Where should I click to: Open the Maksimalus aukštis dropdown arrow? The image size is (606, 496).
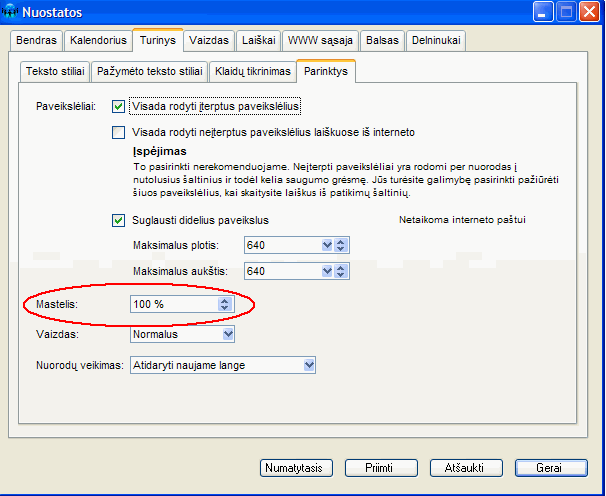(x=326, y=271)
